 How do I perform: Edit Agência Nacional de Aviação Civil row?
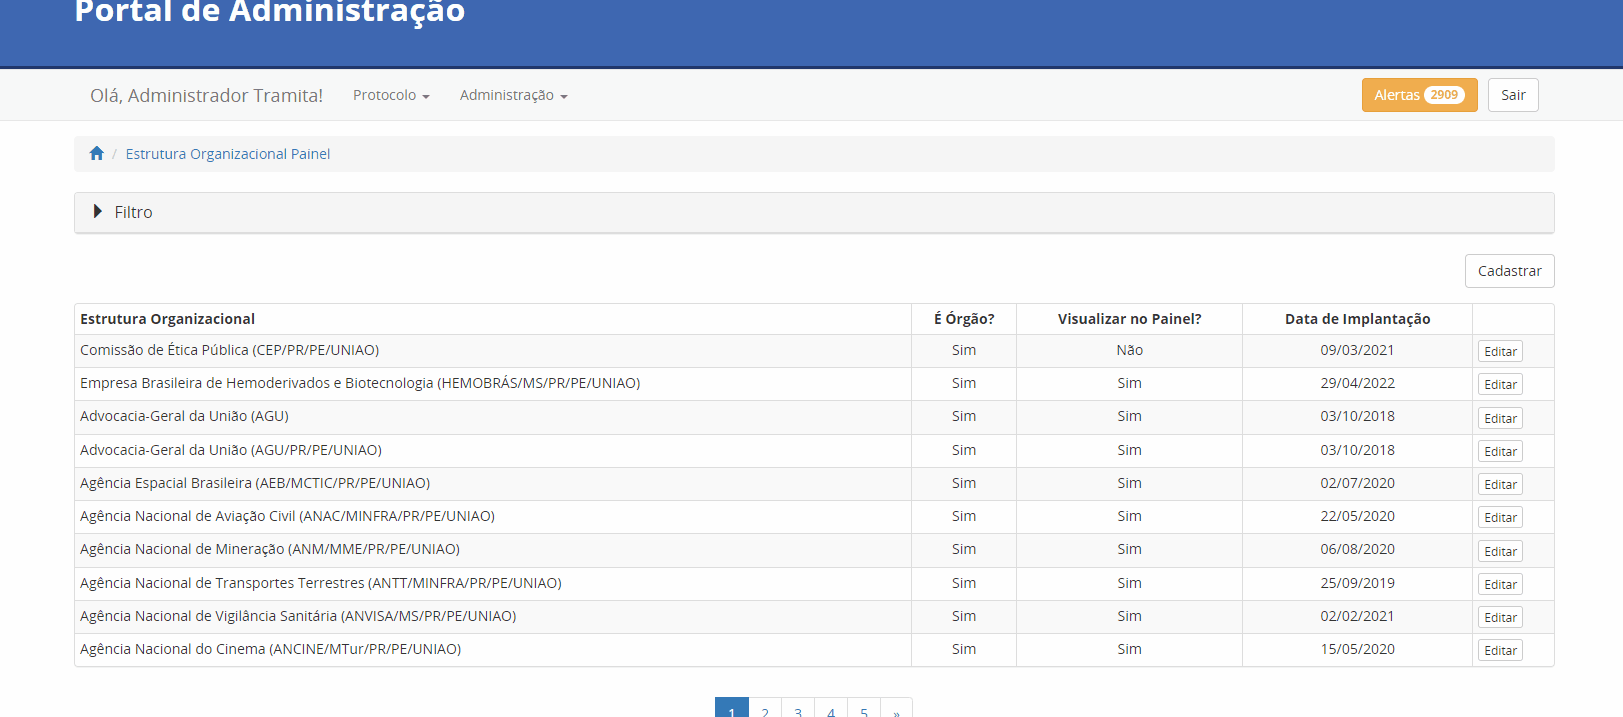(x=1500, y=517)
